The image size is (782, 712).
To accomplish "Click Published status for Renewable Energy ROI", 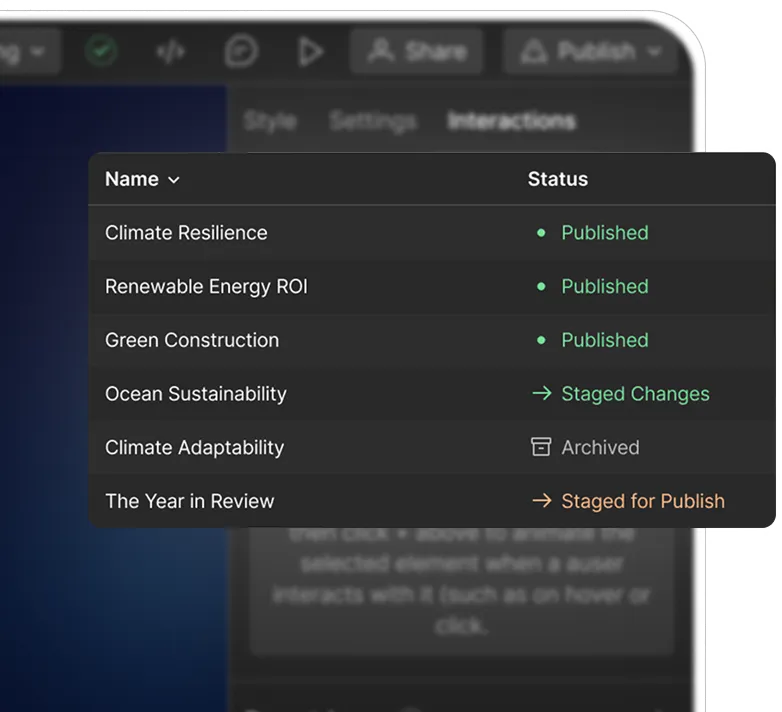I will (x=605, y=287).
